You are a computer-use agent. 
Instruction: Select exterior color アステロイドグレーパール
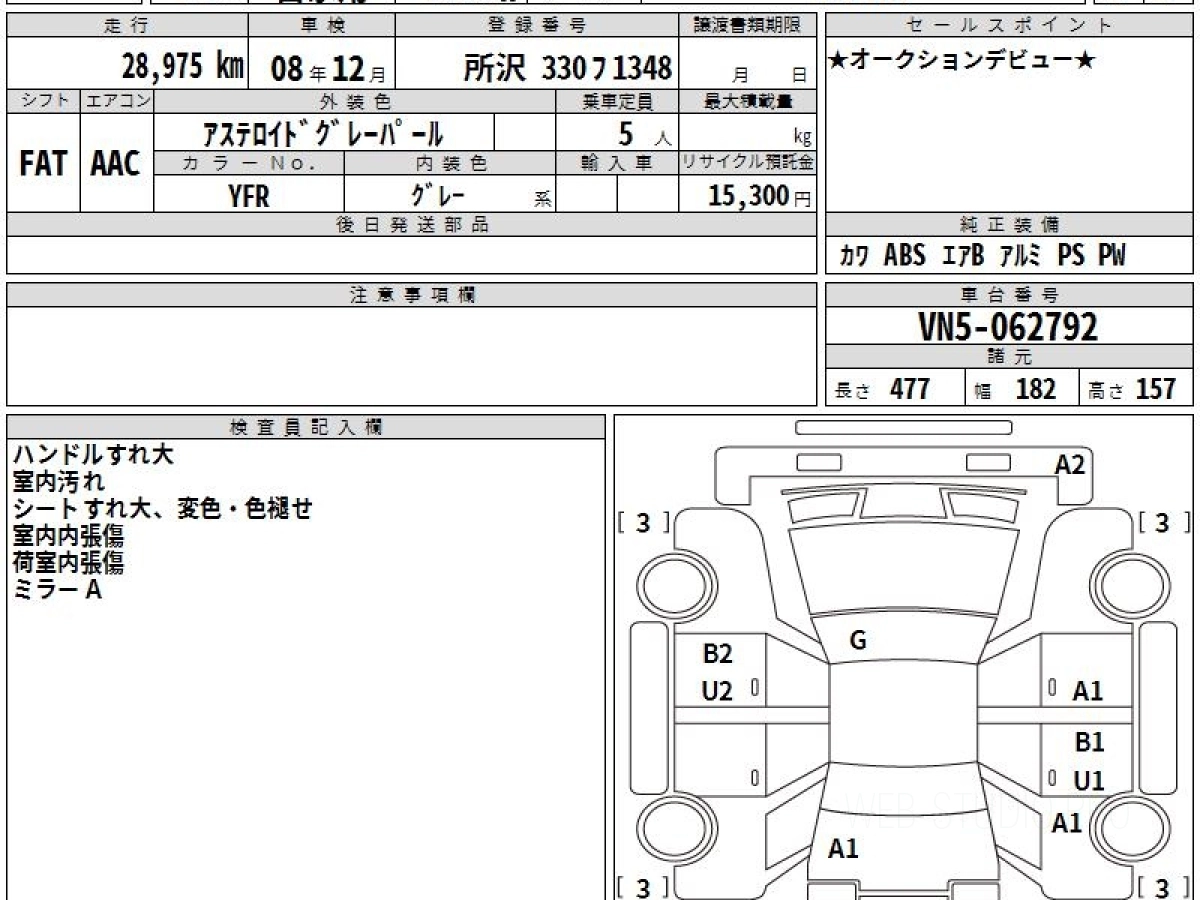coord(323,133)
